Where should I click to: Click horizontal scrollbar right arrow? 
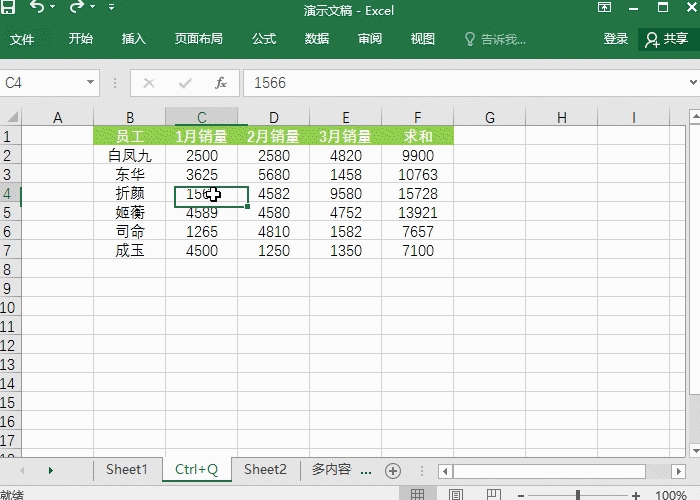pyautogui.click(x=679, y=471)
